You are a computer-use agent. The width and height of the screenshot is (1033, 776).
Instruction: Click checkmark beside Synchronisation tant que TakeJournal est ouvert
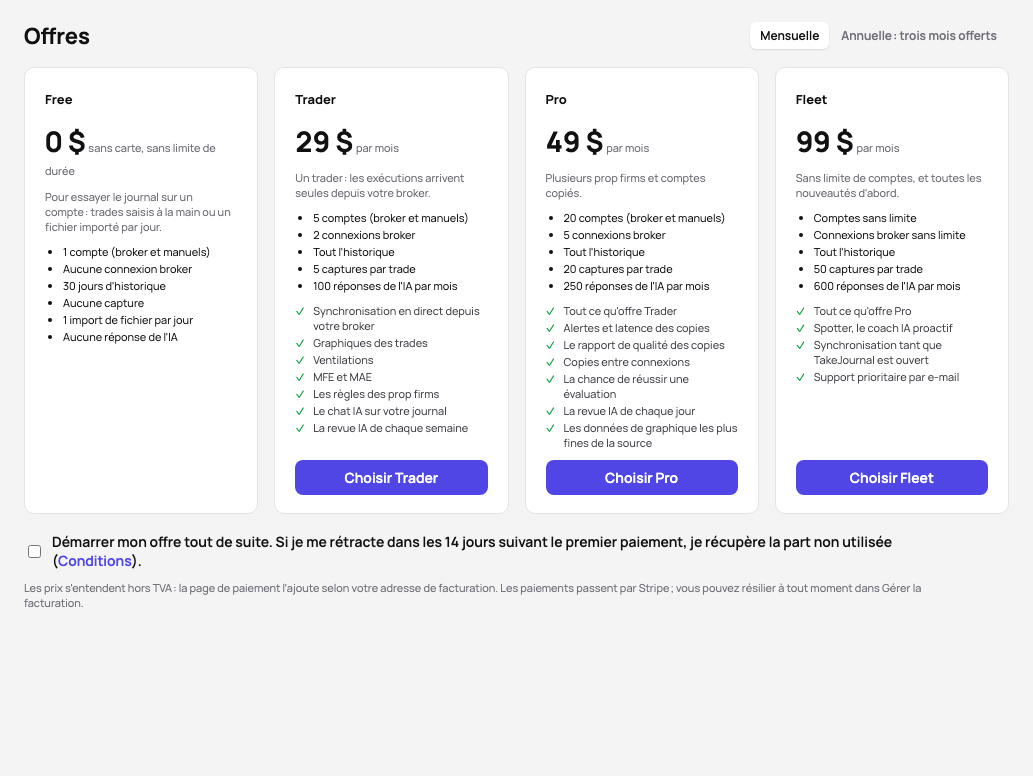(800, 346)
